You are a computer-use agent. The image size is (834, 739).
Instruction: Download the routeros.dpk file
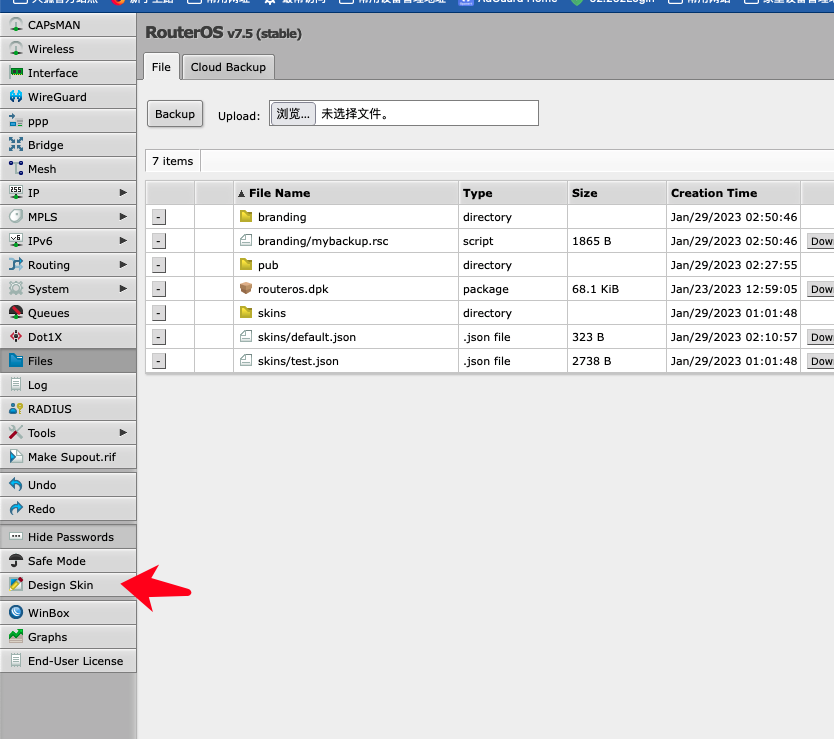pos(821,289)
